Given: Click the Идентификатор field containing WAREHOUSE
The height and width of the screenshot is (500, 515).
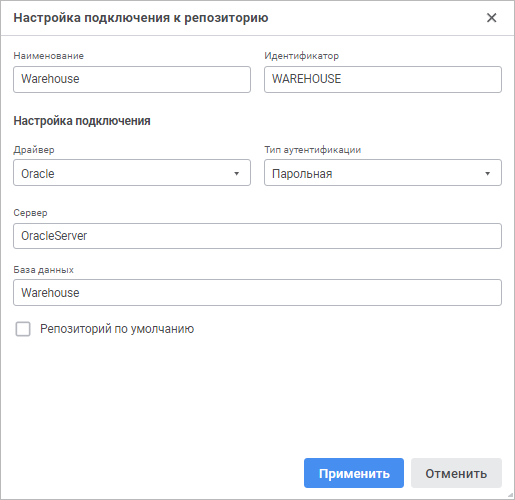Looking at the screenshot, I should (x=383, y=79).
